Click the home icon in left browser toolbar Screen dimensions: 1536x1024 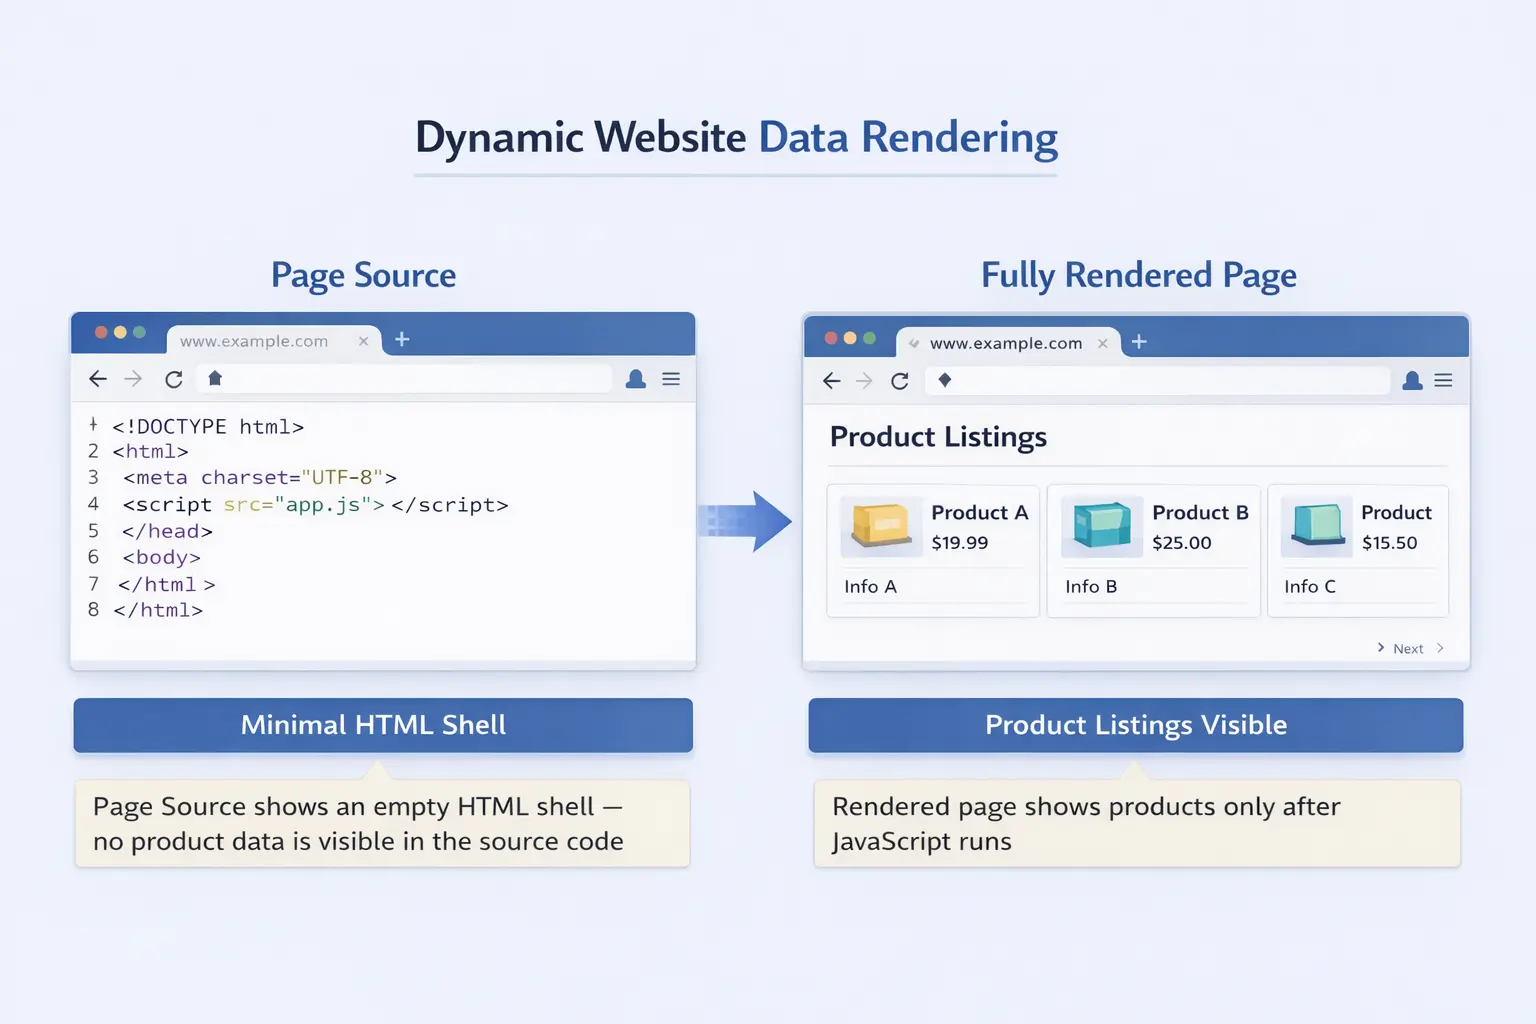click(x=214, y=378)
